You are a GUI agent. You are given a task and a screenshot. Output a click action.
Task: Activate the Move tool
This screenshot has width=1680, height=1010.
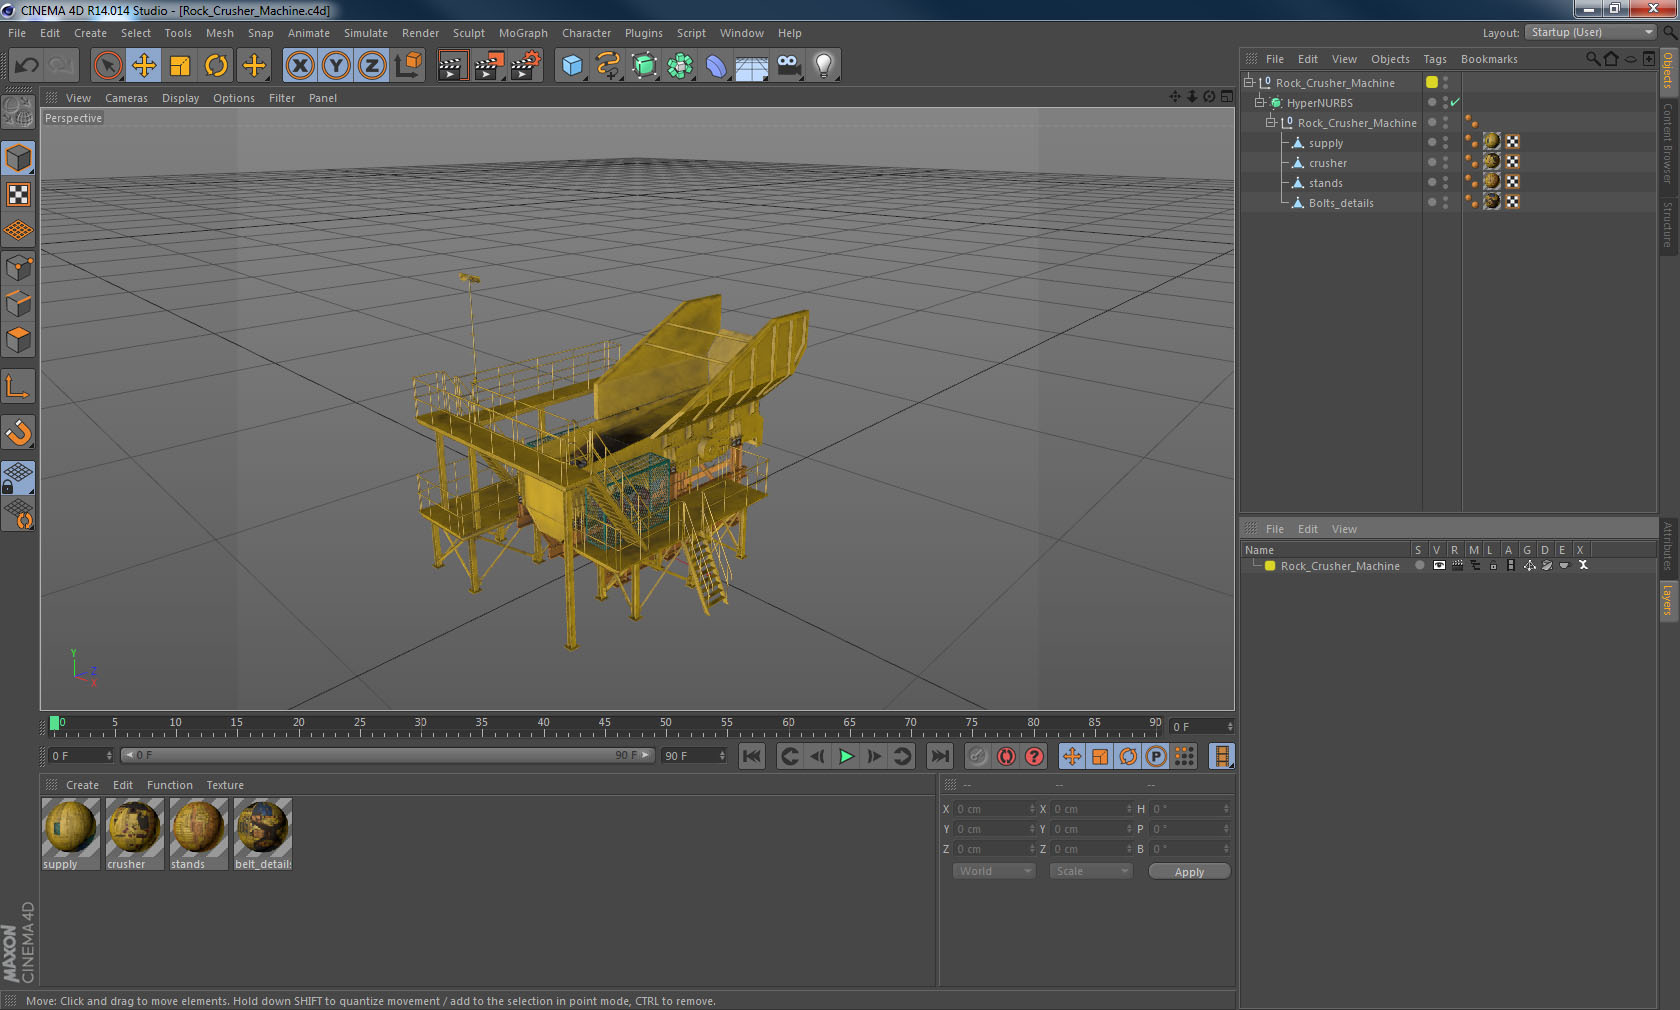click(144, 66)
